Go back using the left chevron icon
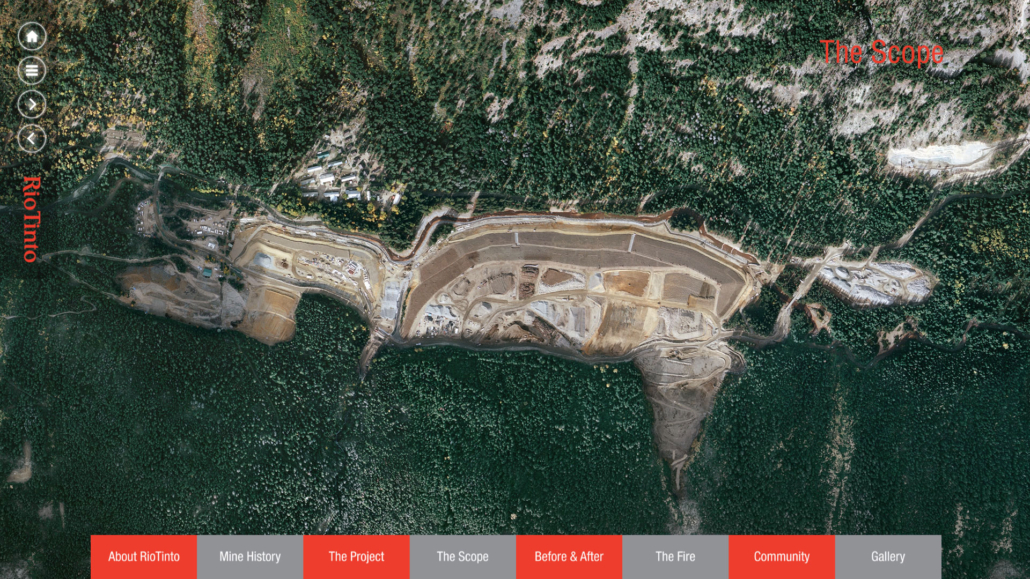 coord(32,138)
